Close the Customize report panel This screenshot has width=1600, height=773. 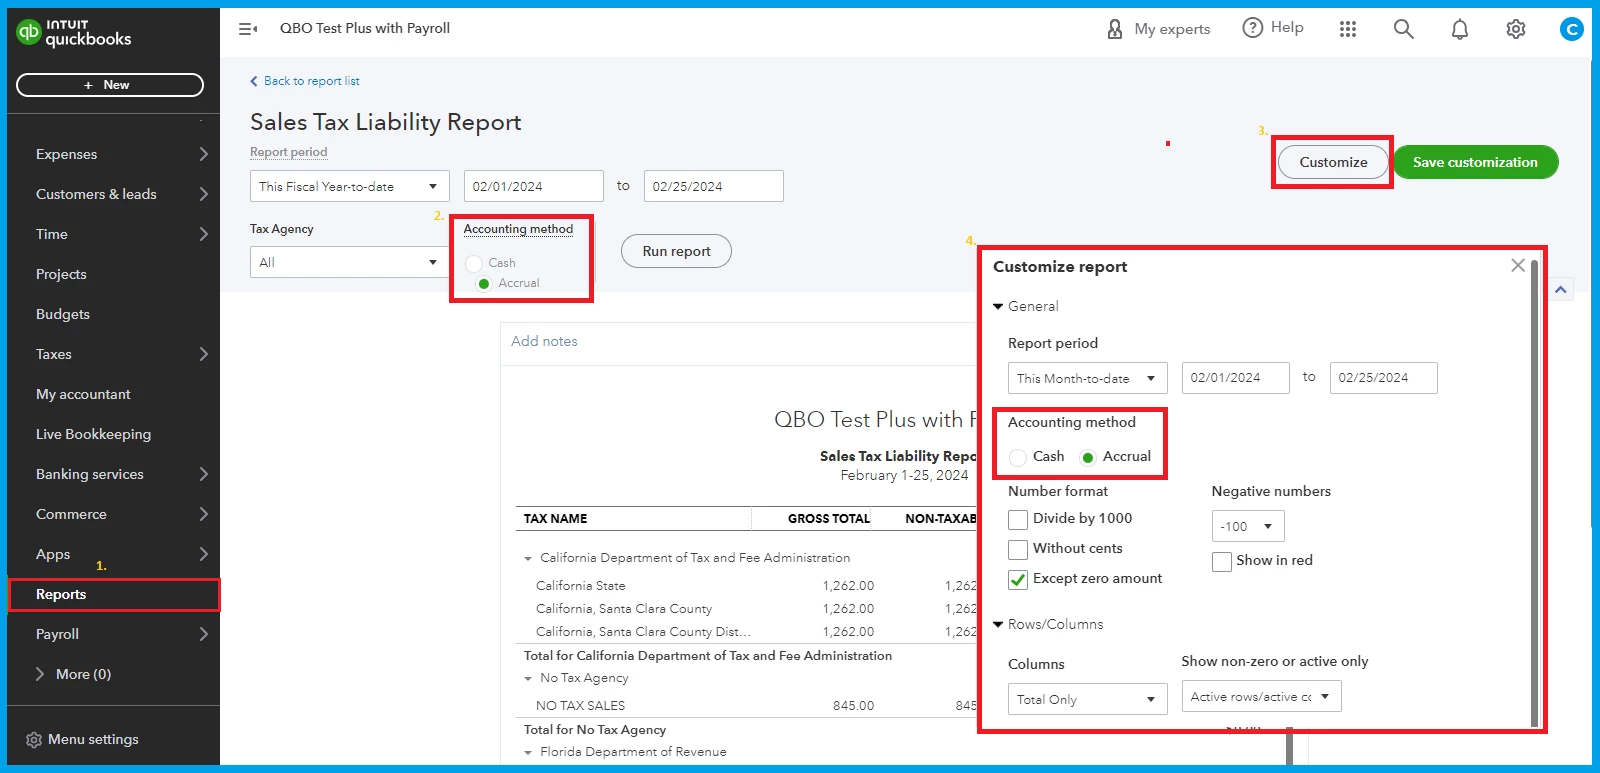(1518, 265)
